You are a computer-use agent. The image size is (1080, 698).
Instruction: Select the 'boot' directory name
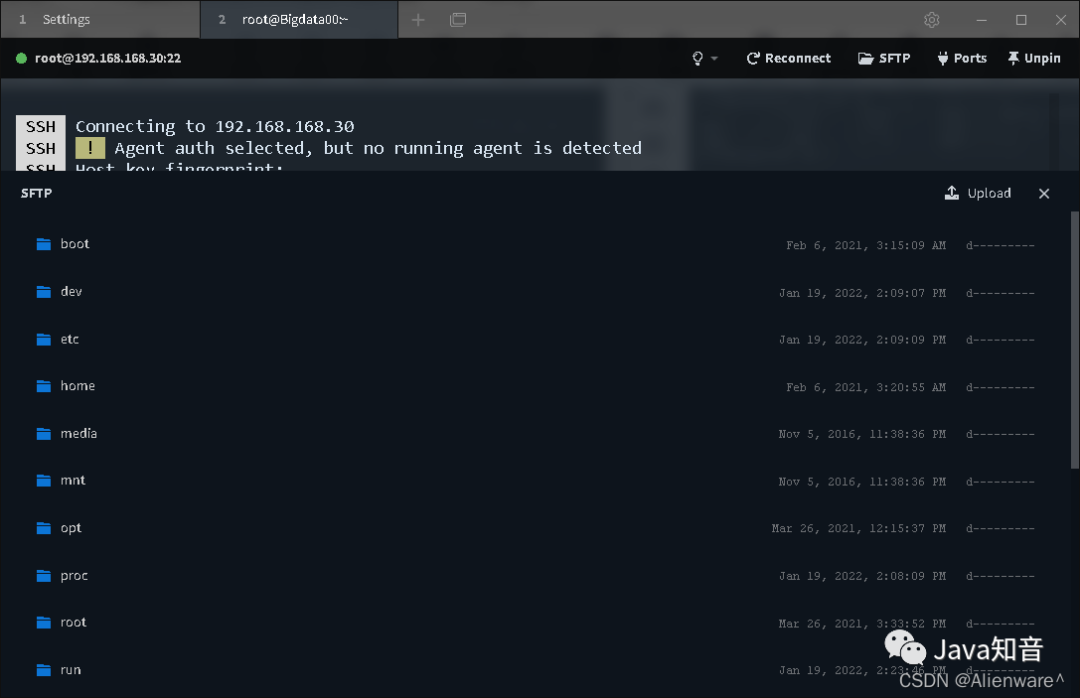[x=75, y=244]
